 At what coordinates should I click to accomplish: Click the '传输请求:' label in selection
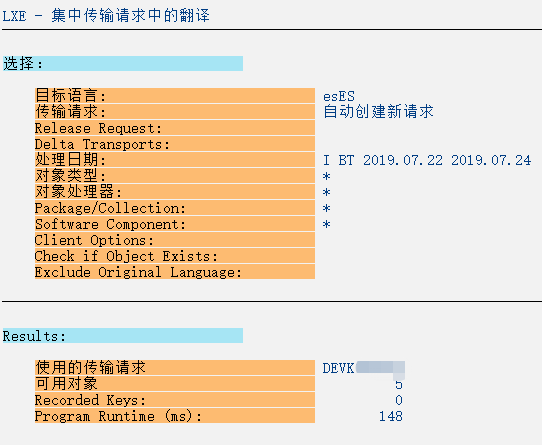[175, 111]
